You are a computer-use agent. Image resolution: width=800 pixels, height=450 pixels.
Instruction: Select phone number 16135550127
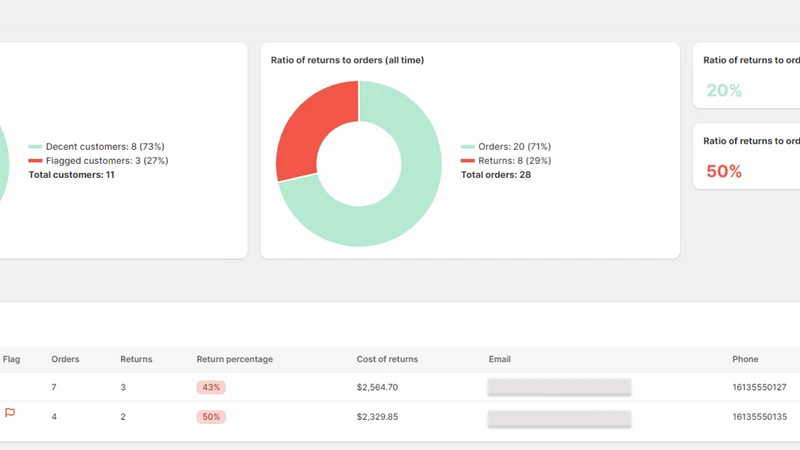pyautogui.click(x=759, y=387)
